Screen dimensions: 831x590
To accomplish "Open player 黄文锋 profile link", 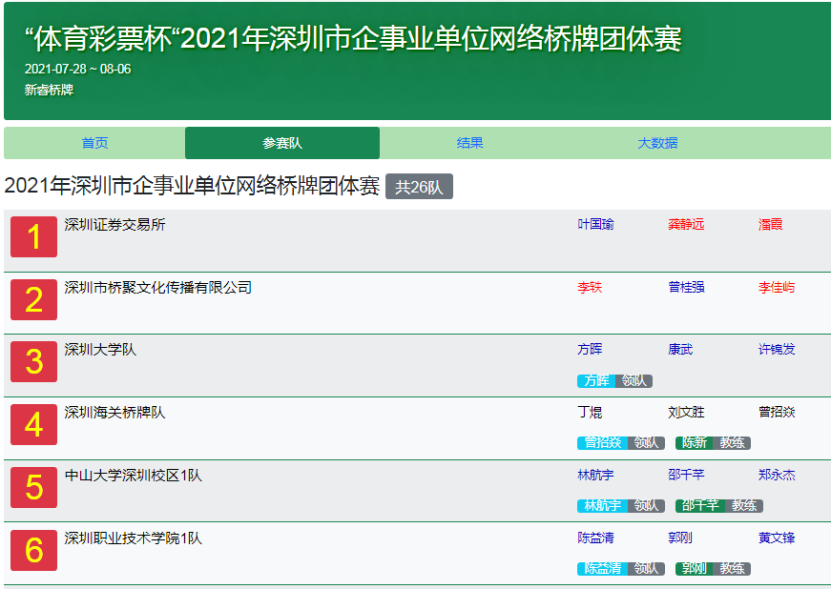I will click(x=777, y=538).
